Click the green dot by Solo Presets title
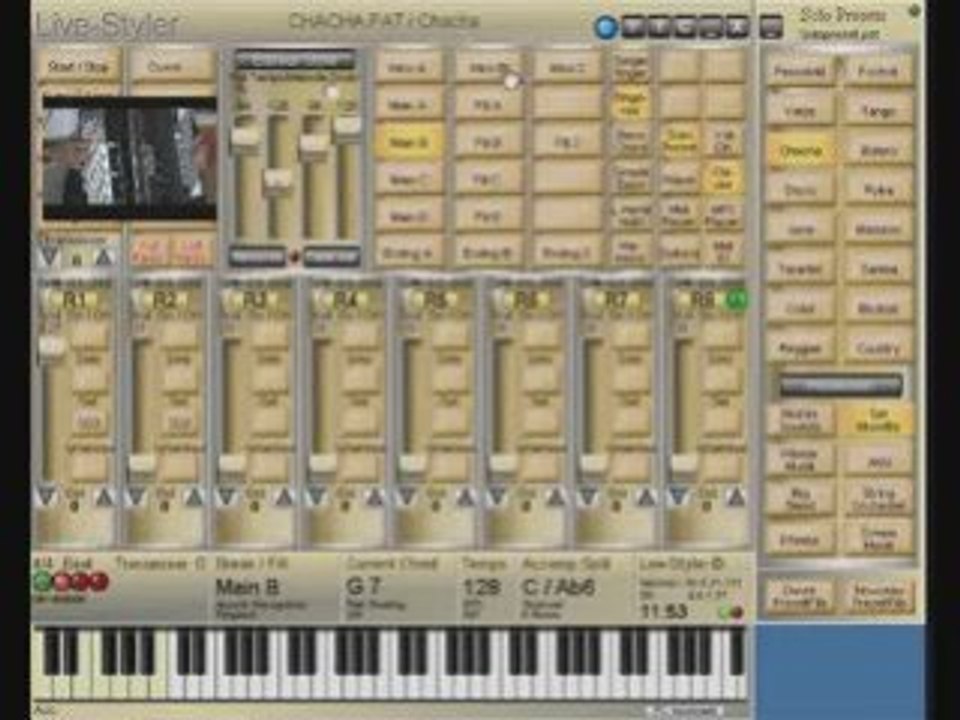 [914, 10]
